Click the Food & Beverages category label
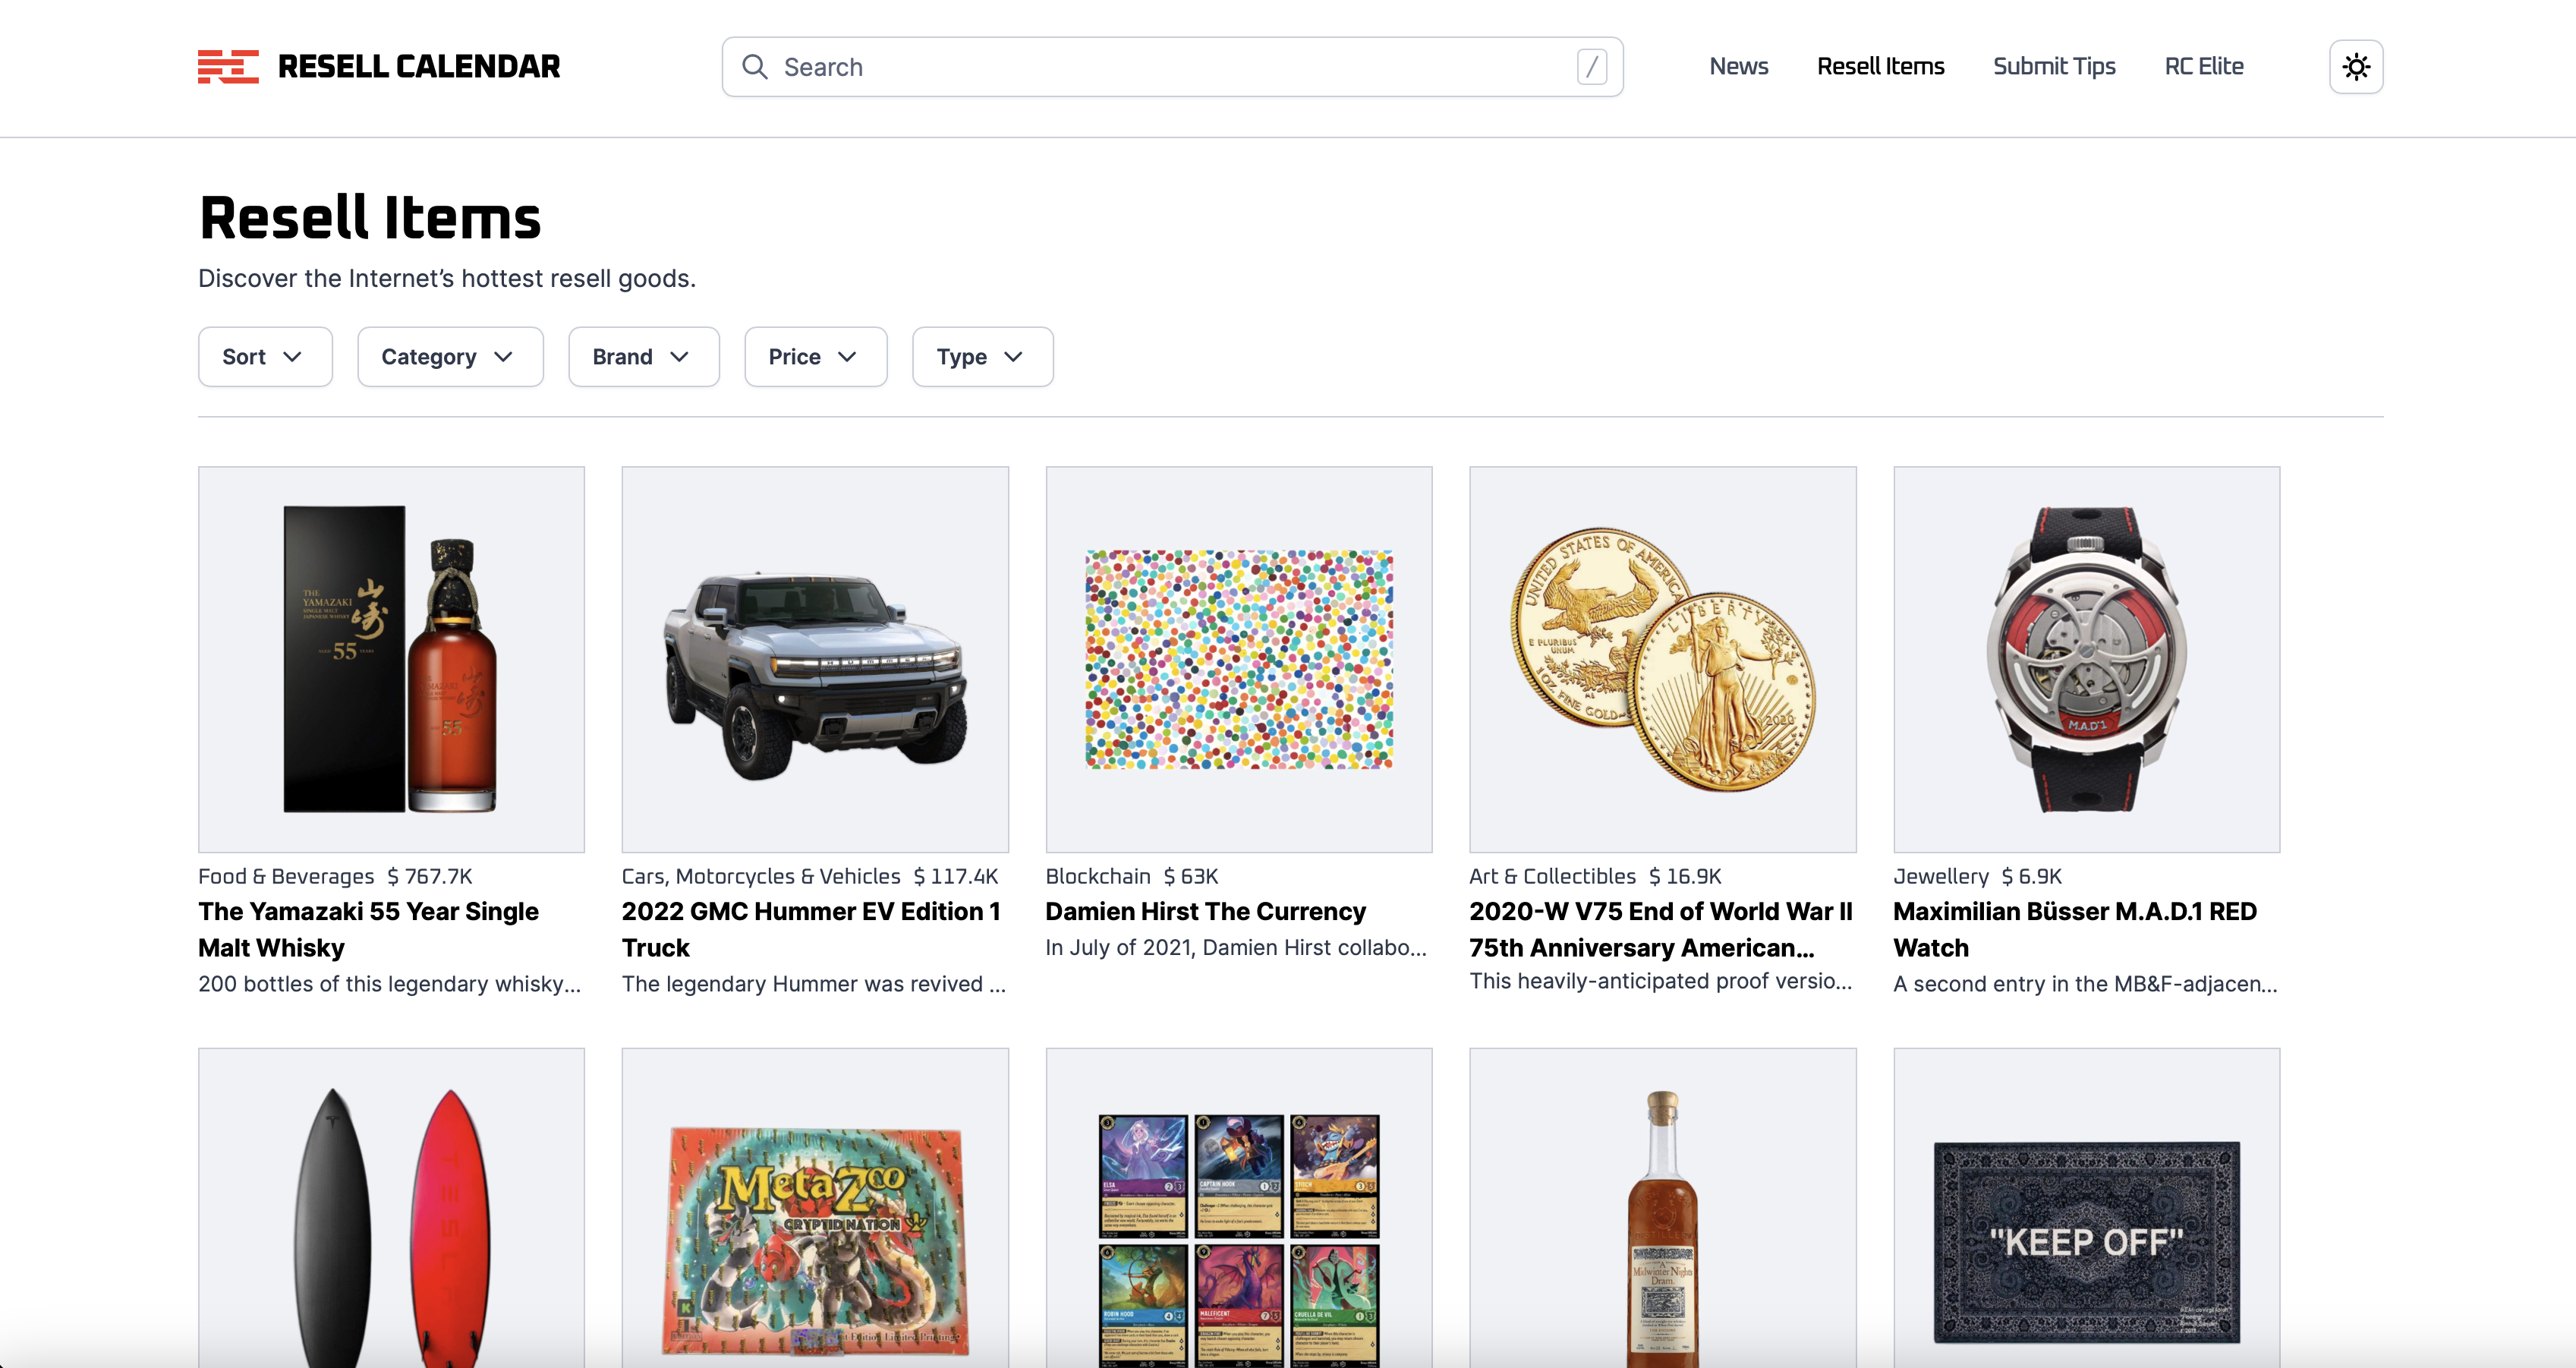 (286, 876)
